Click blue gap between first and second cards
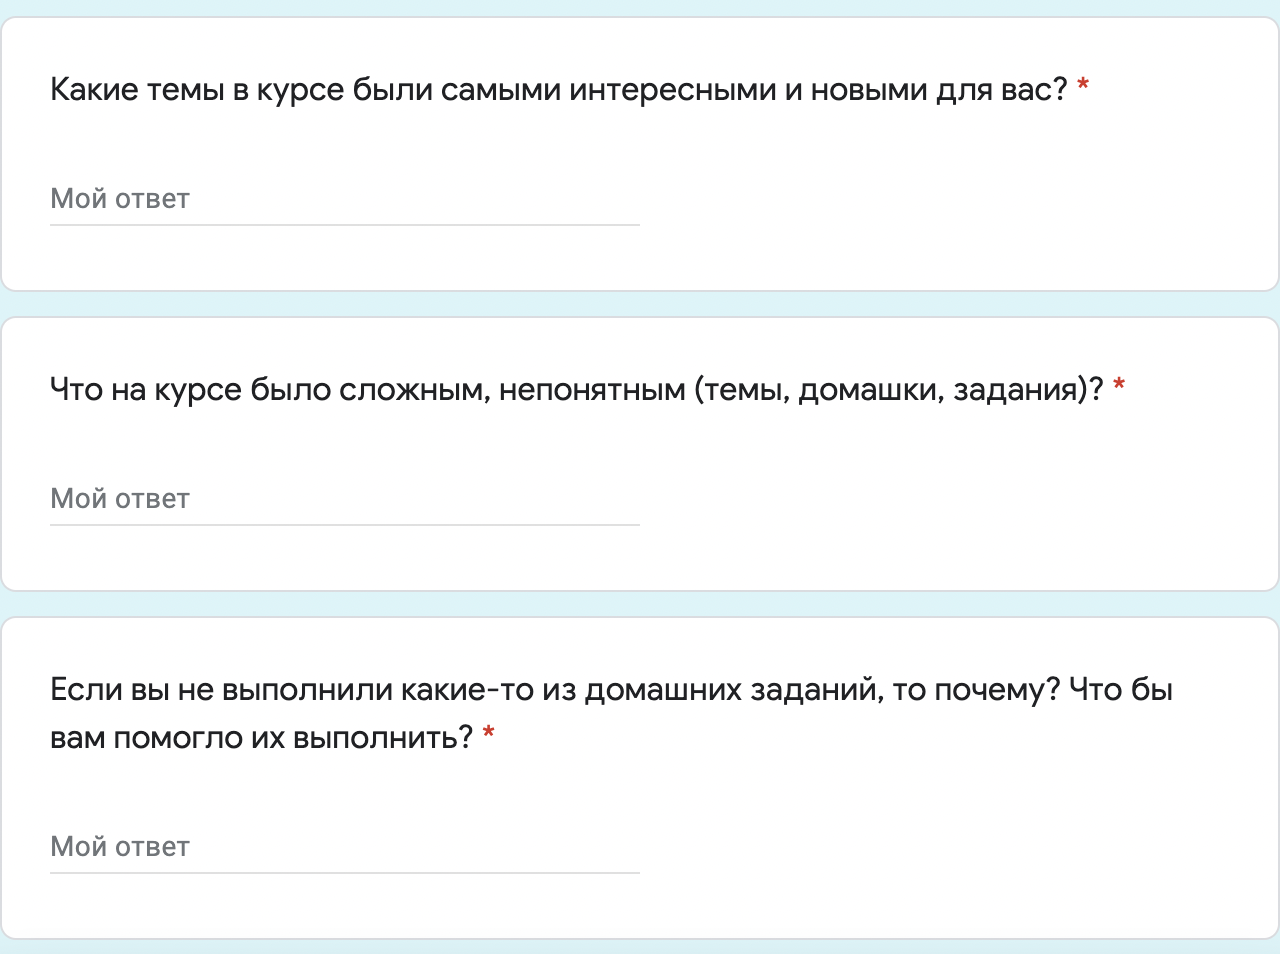The height and width of the screenshot is (954, 1280). [640, 304]
